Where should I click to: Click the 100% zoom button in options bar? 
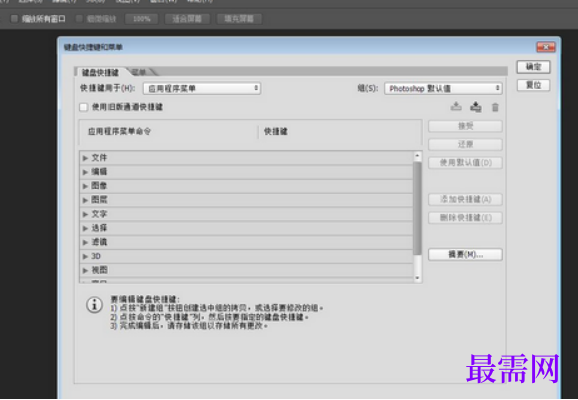(x=142, y=19)
